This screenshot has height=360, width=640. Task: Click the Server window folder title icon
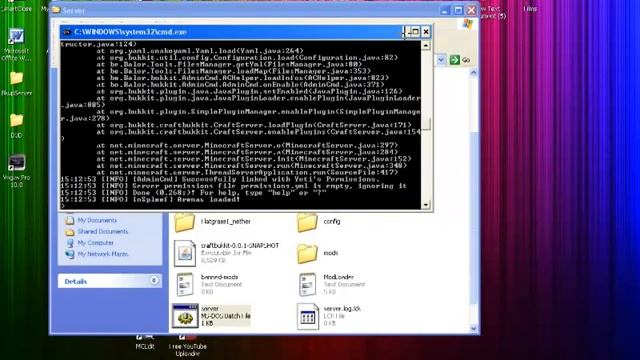coord(56,10)
